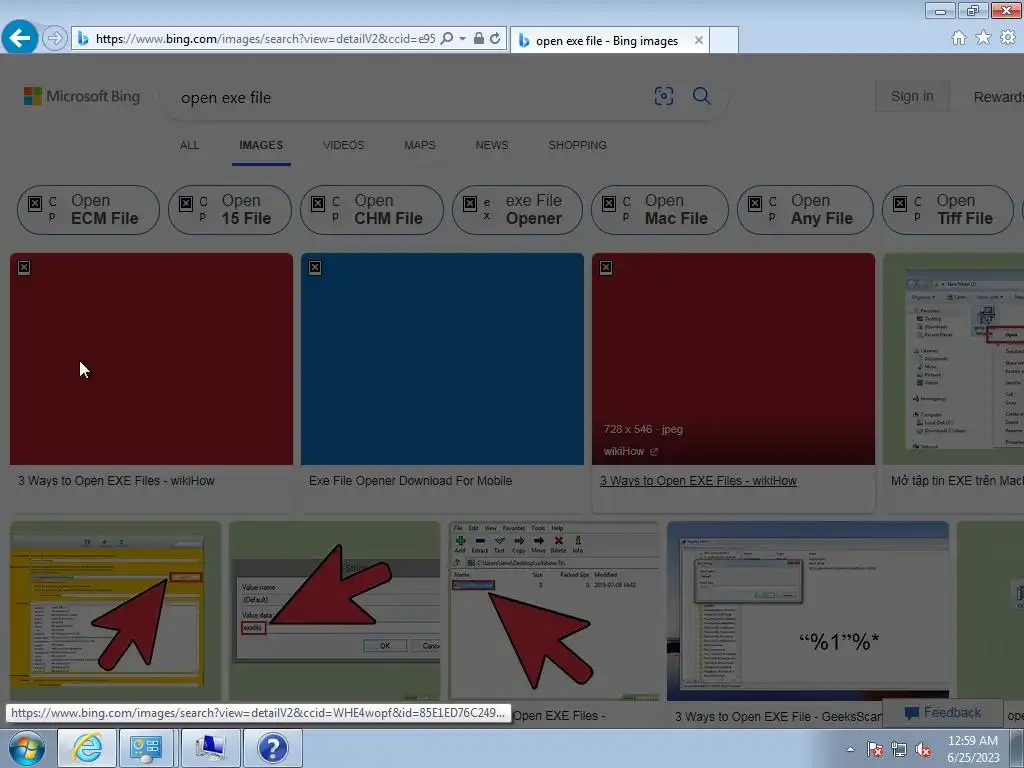Choose the 'Open CHM File' suggestion chip
Viewport: 1024px width, 768px height.
click(x=372, y=210)
